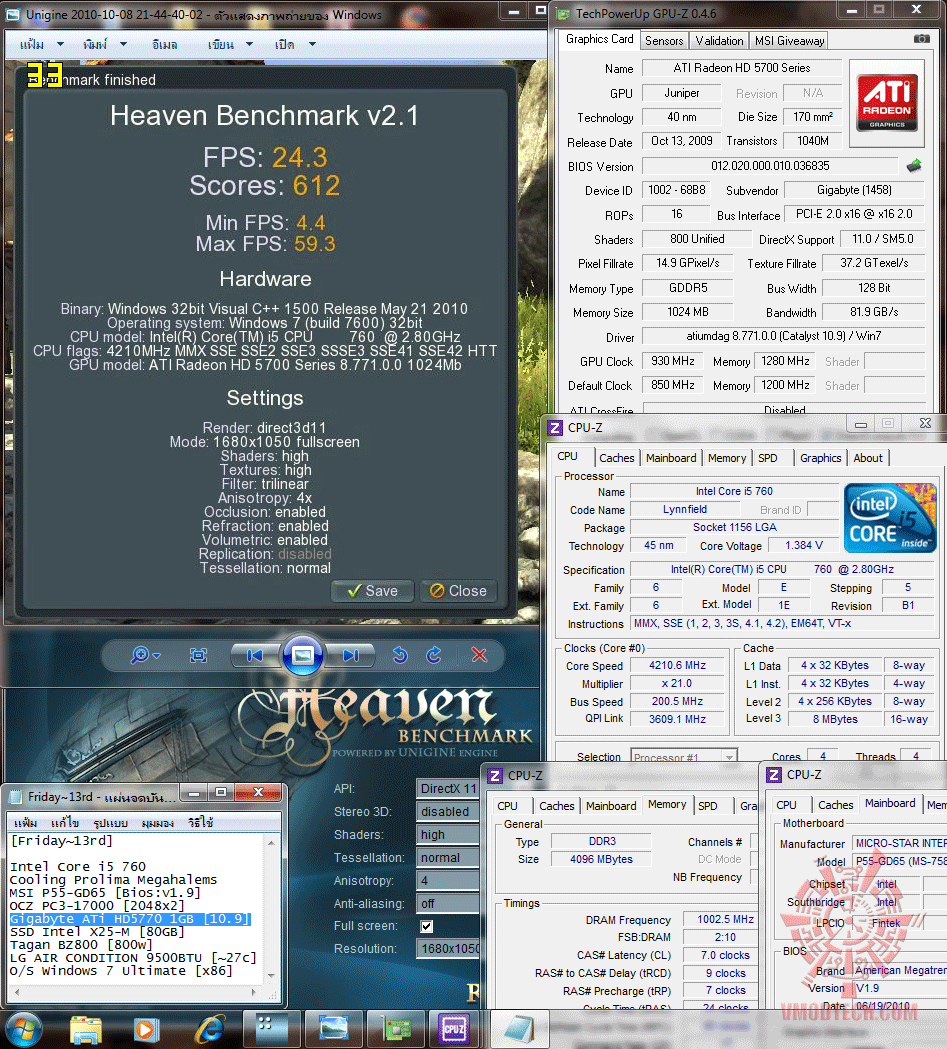The image size is (947, 1049).
Task: Open the Caches tab in the Mainboard CPU-Z window
Action: 835,805
